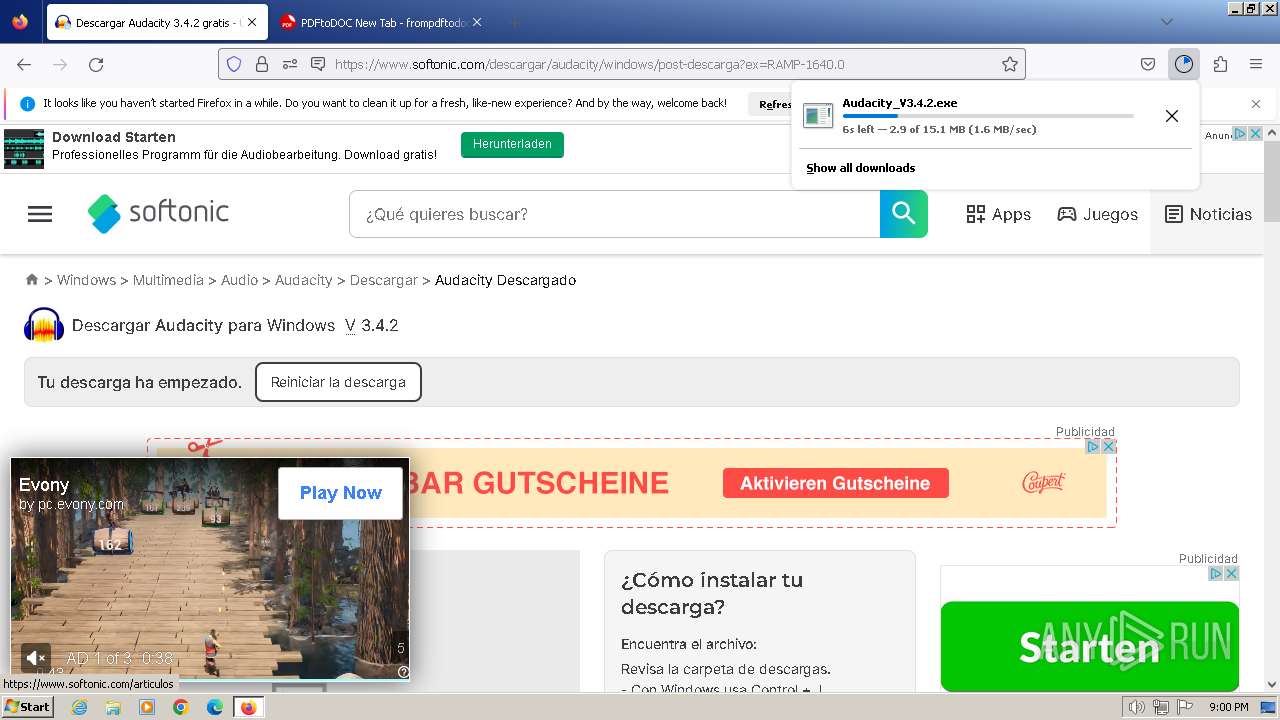Close the top Download Starten ad
This screenshot has height=720, width=1280.
pos(1256,133)
